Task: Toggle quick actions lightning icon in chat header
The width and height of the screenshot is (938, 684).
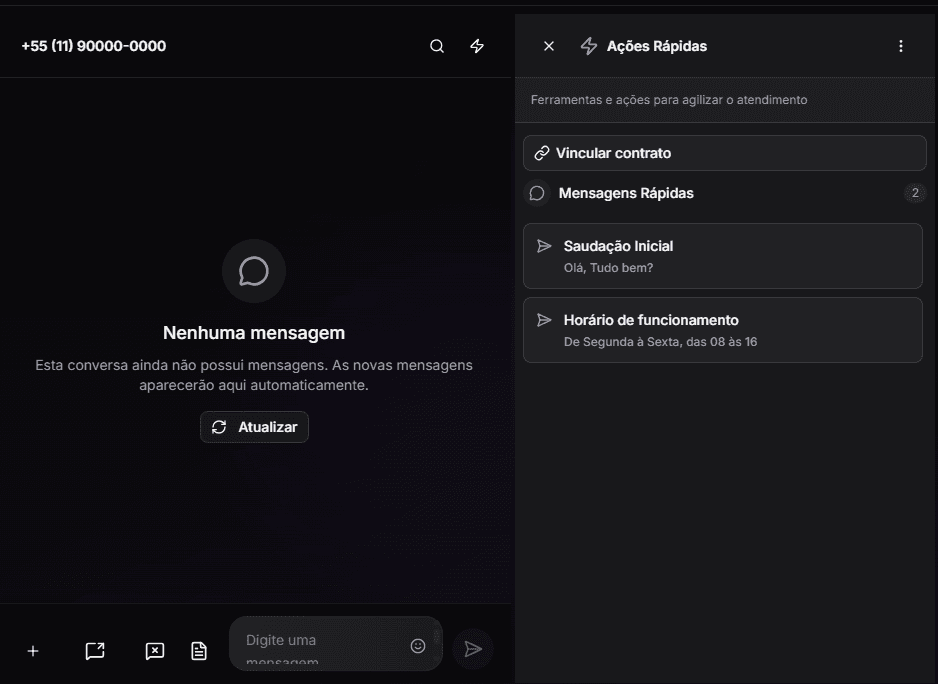Action: tap(477, 46)
